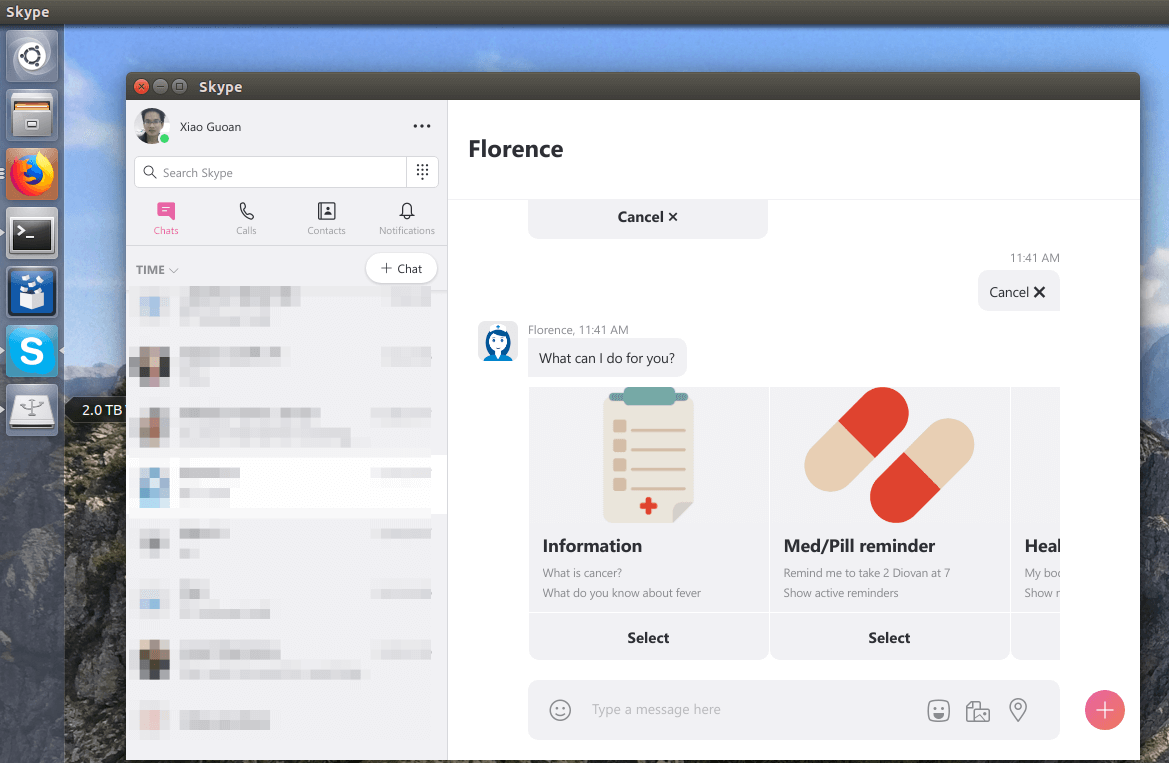Switch to the Calls tab
The width and height of the screenshot is (1169, 763).
click(246, 218)
